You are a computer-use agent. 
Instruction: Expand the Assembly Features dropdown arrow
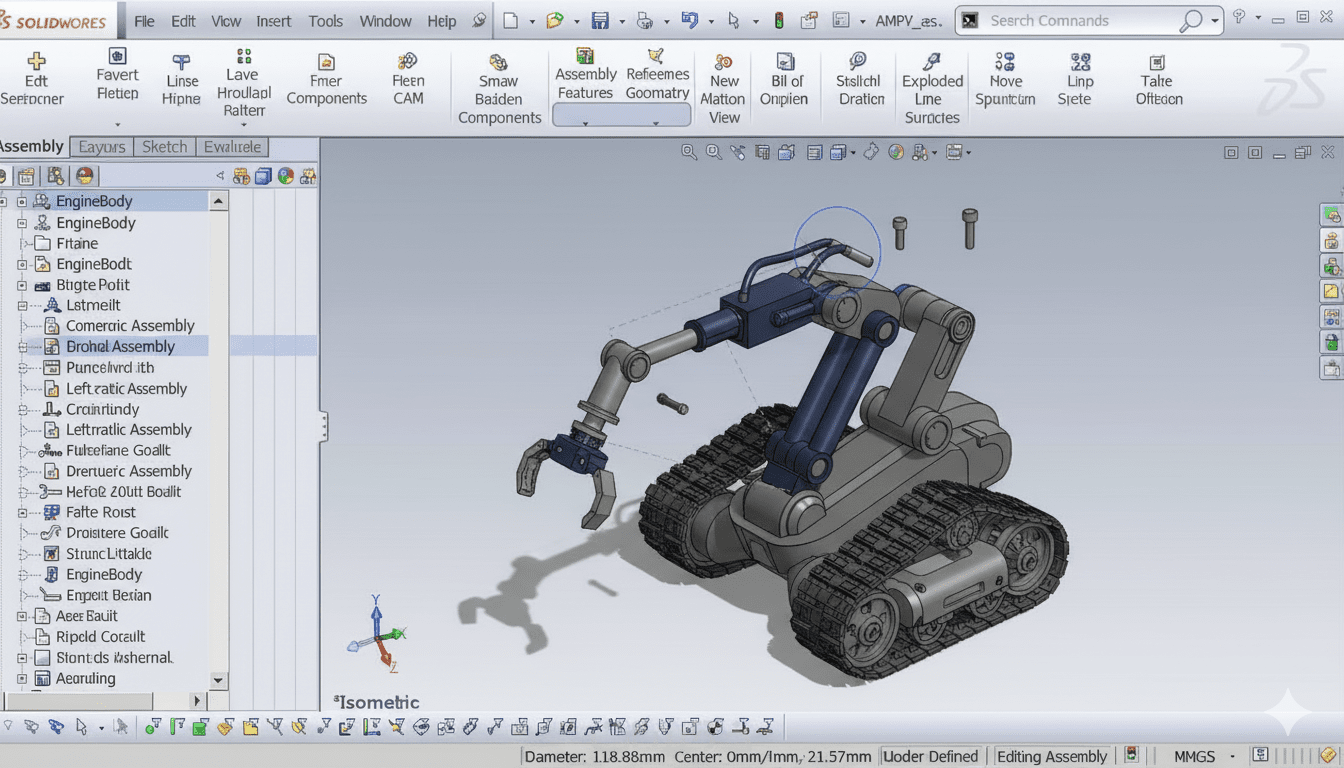tap(585, 122)
